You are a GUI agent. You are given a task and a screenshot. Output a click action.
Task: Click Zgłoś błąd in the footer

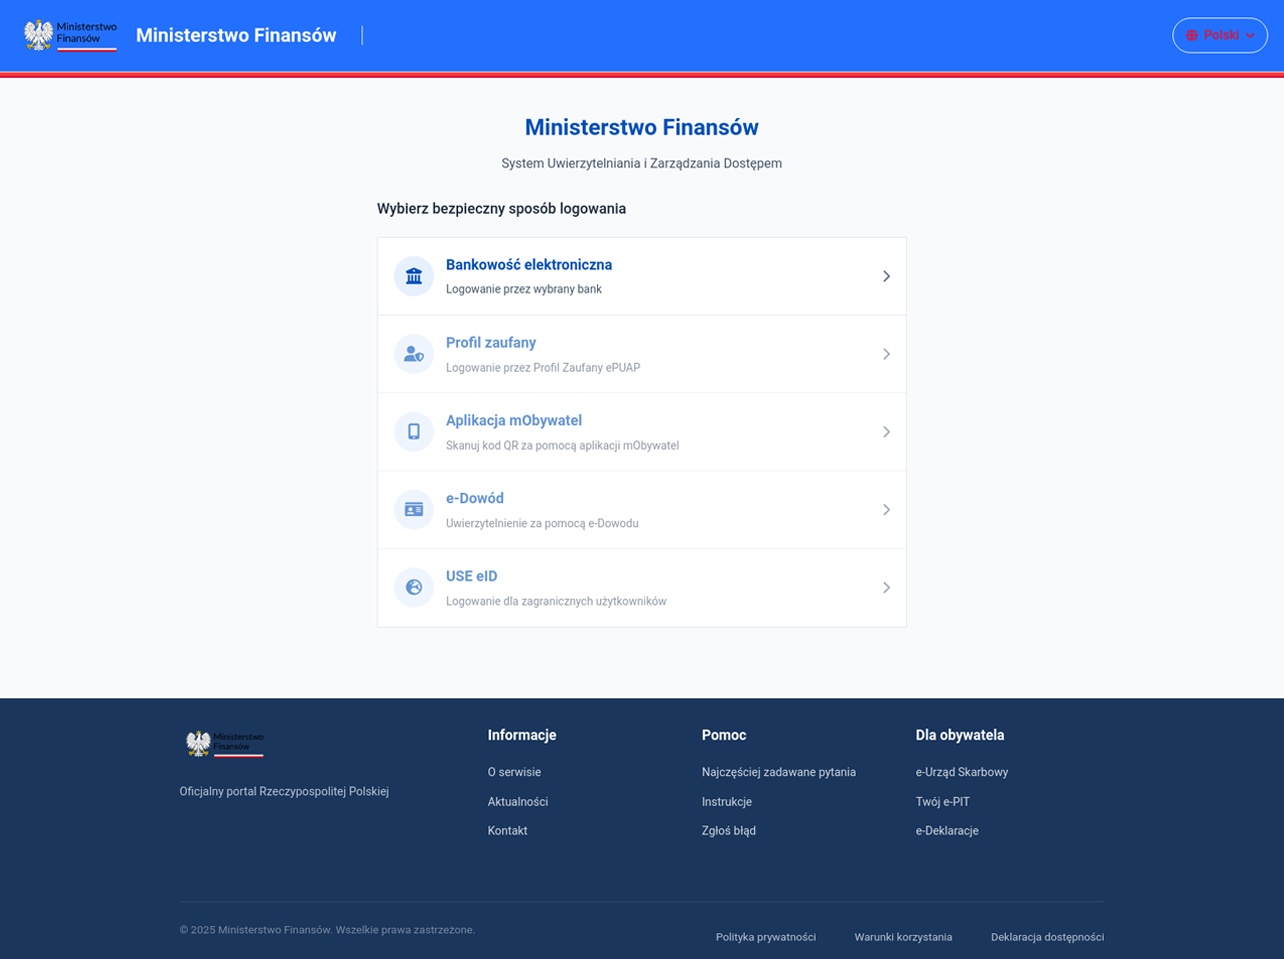(x=728, y=831)
